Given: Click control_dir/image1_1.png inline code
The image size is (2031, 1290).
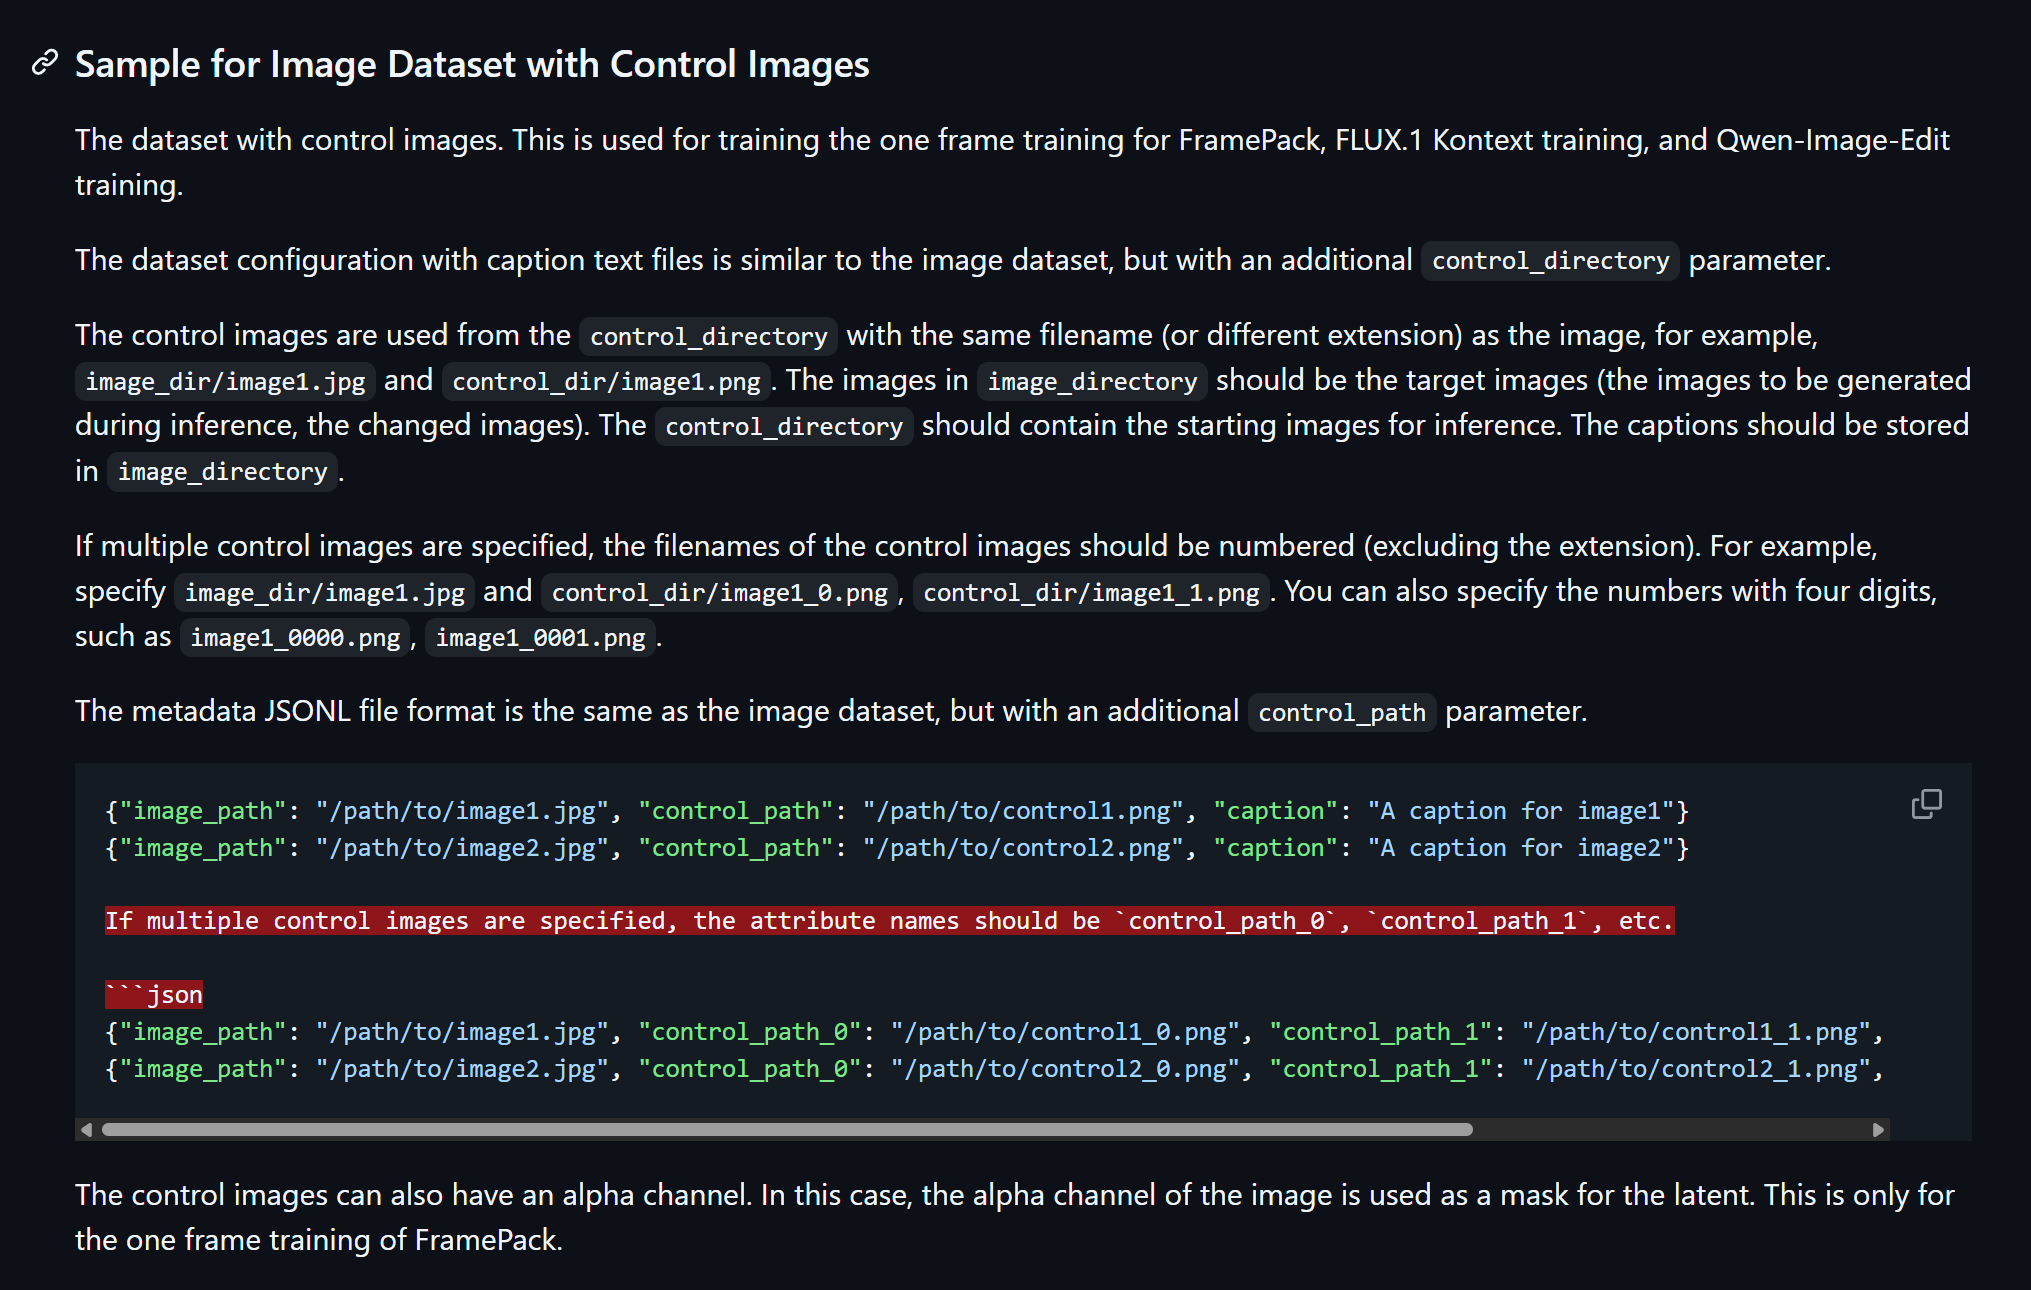Looking at the screenshot, I should tap(1091, 593).
